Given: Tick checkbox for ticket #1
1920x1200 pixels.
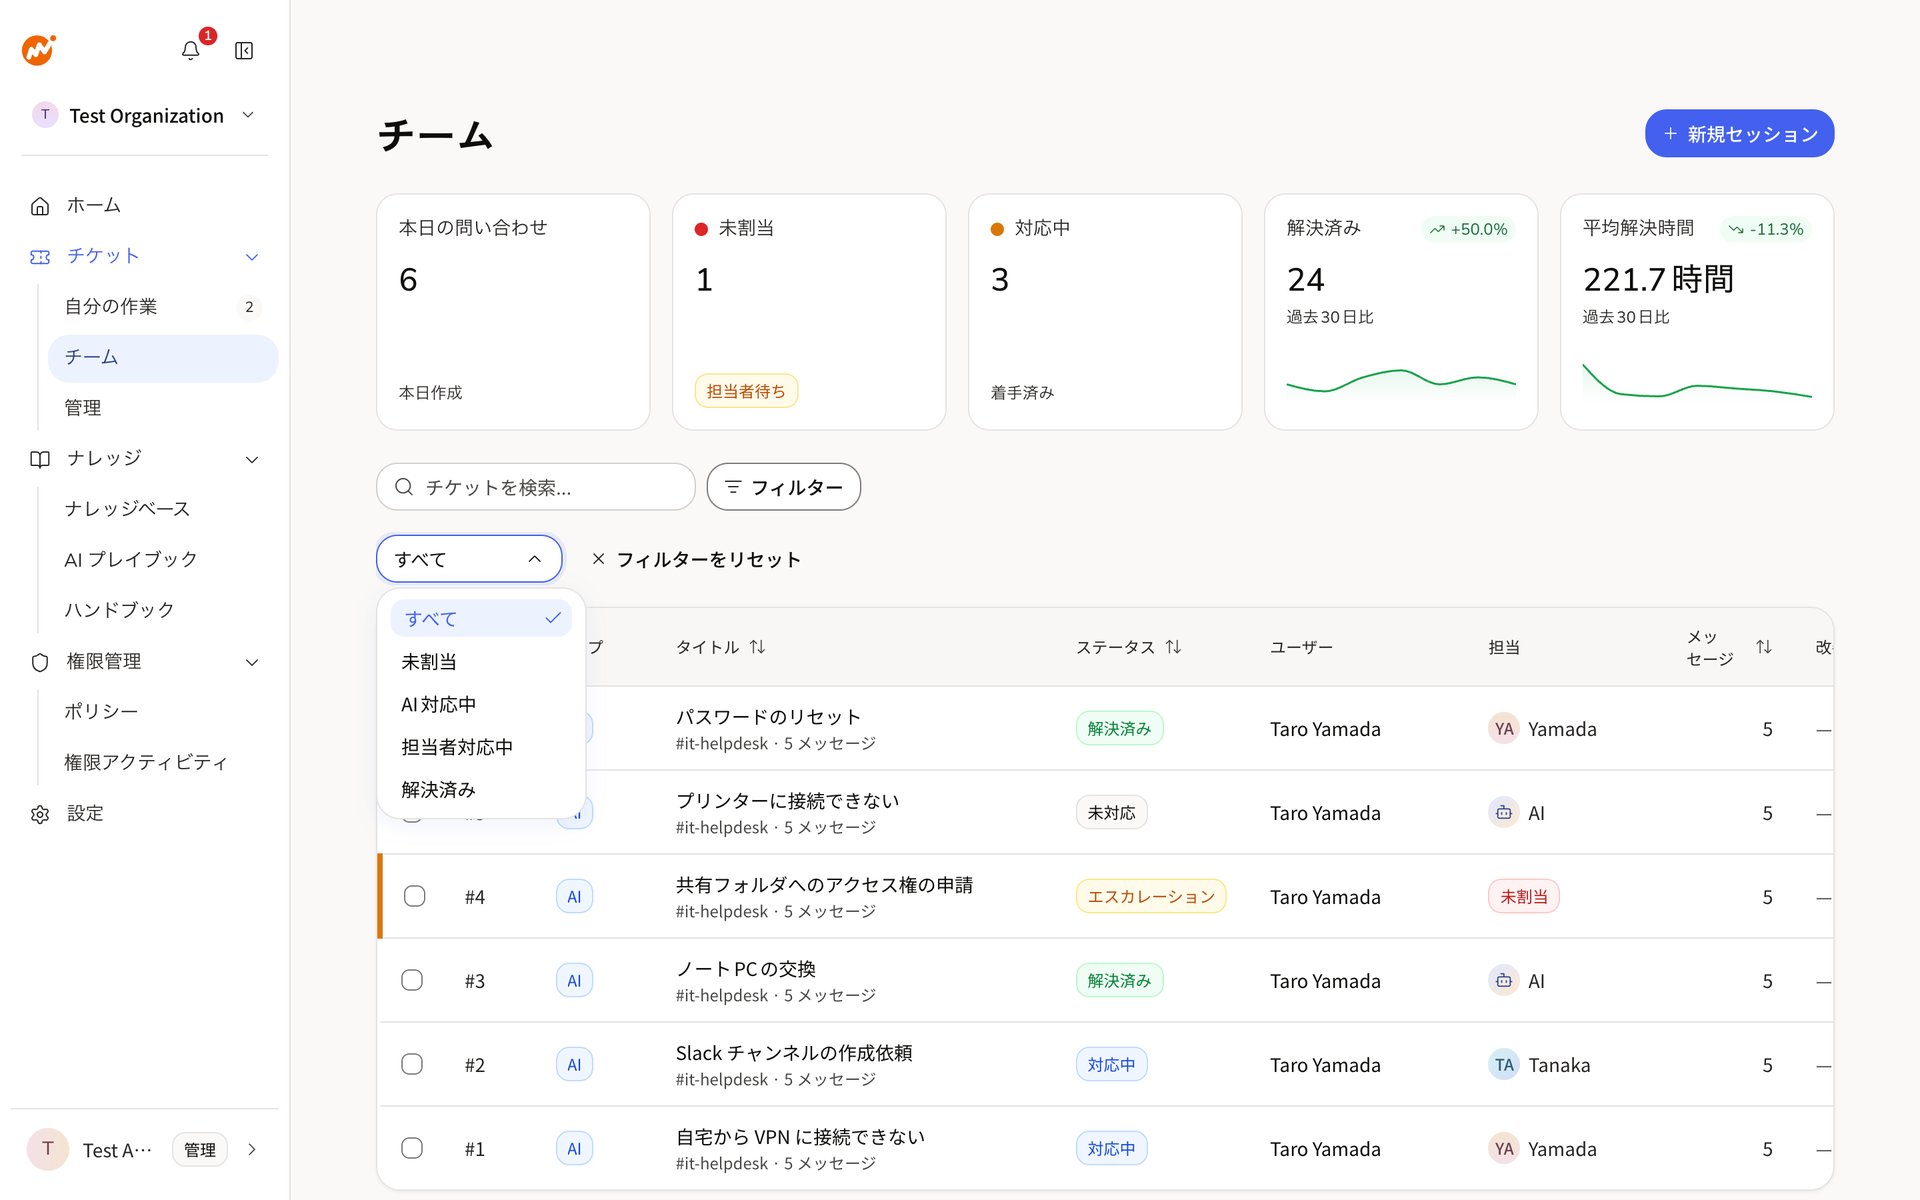Looking at the screenshot, I should pyautogui.click(x=412, y=1148).
